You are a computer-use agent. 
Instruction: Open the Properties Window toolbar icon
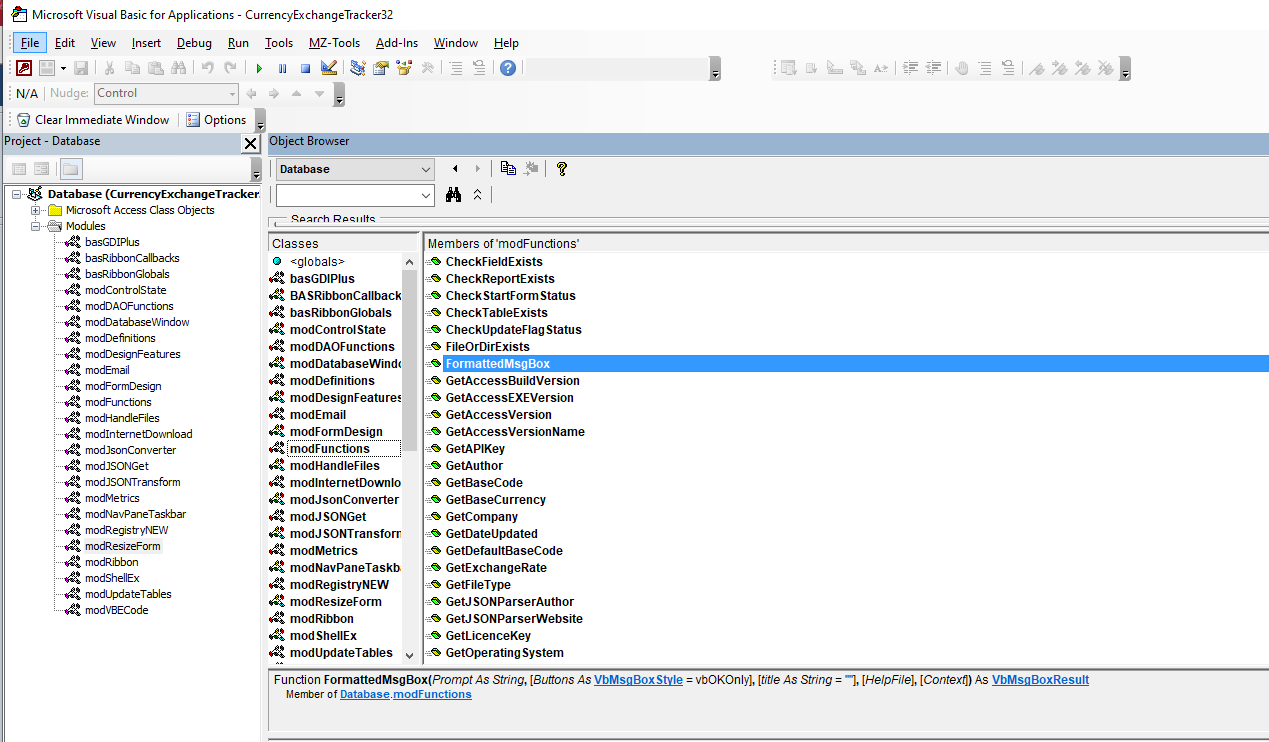381,68
